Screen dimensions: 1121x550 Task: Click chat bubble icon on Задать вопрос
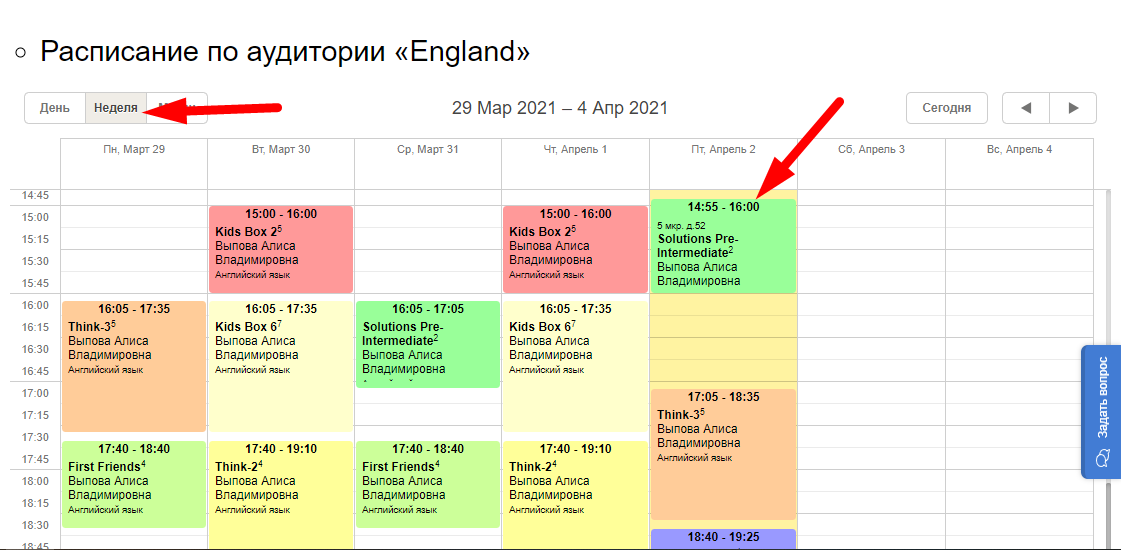[x=1102, y=456]
